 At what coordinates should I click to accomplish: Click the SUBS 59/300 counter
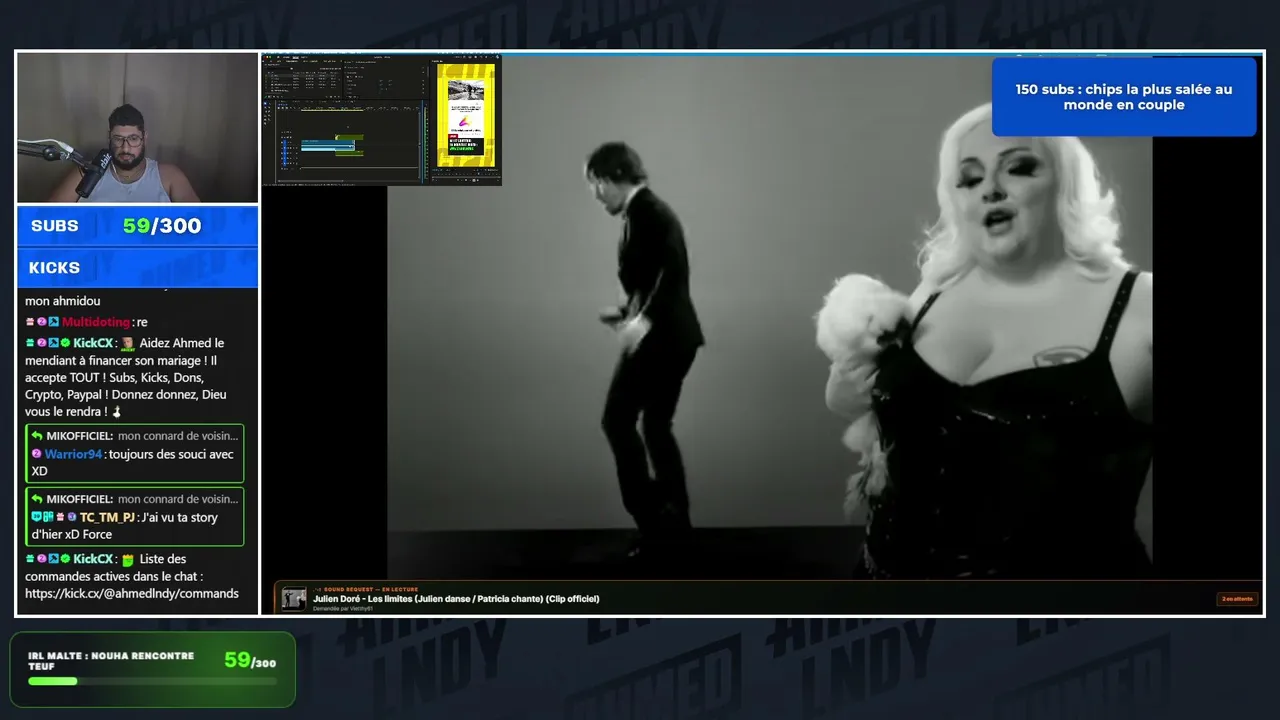coord(138,226)
